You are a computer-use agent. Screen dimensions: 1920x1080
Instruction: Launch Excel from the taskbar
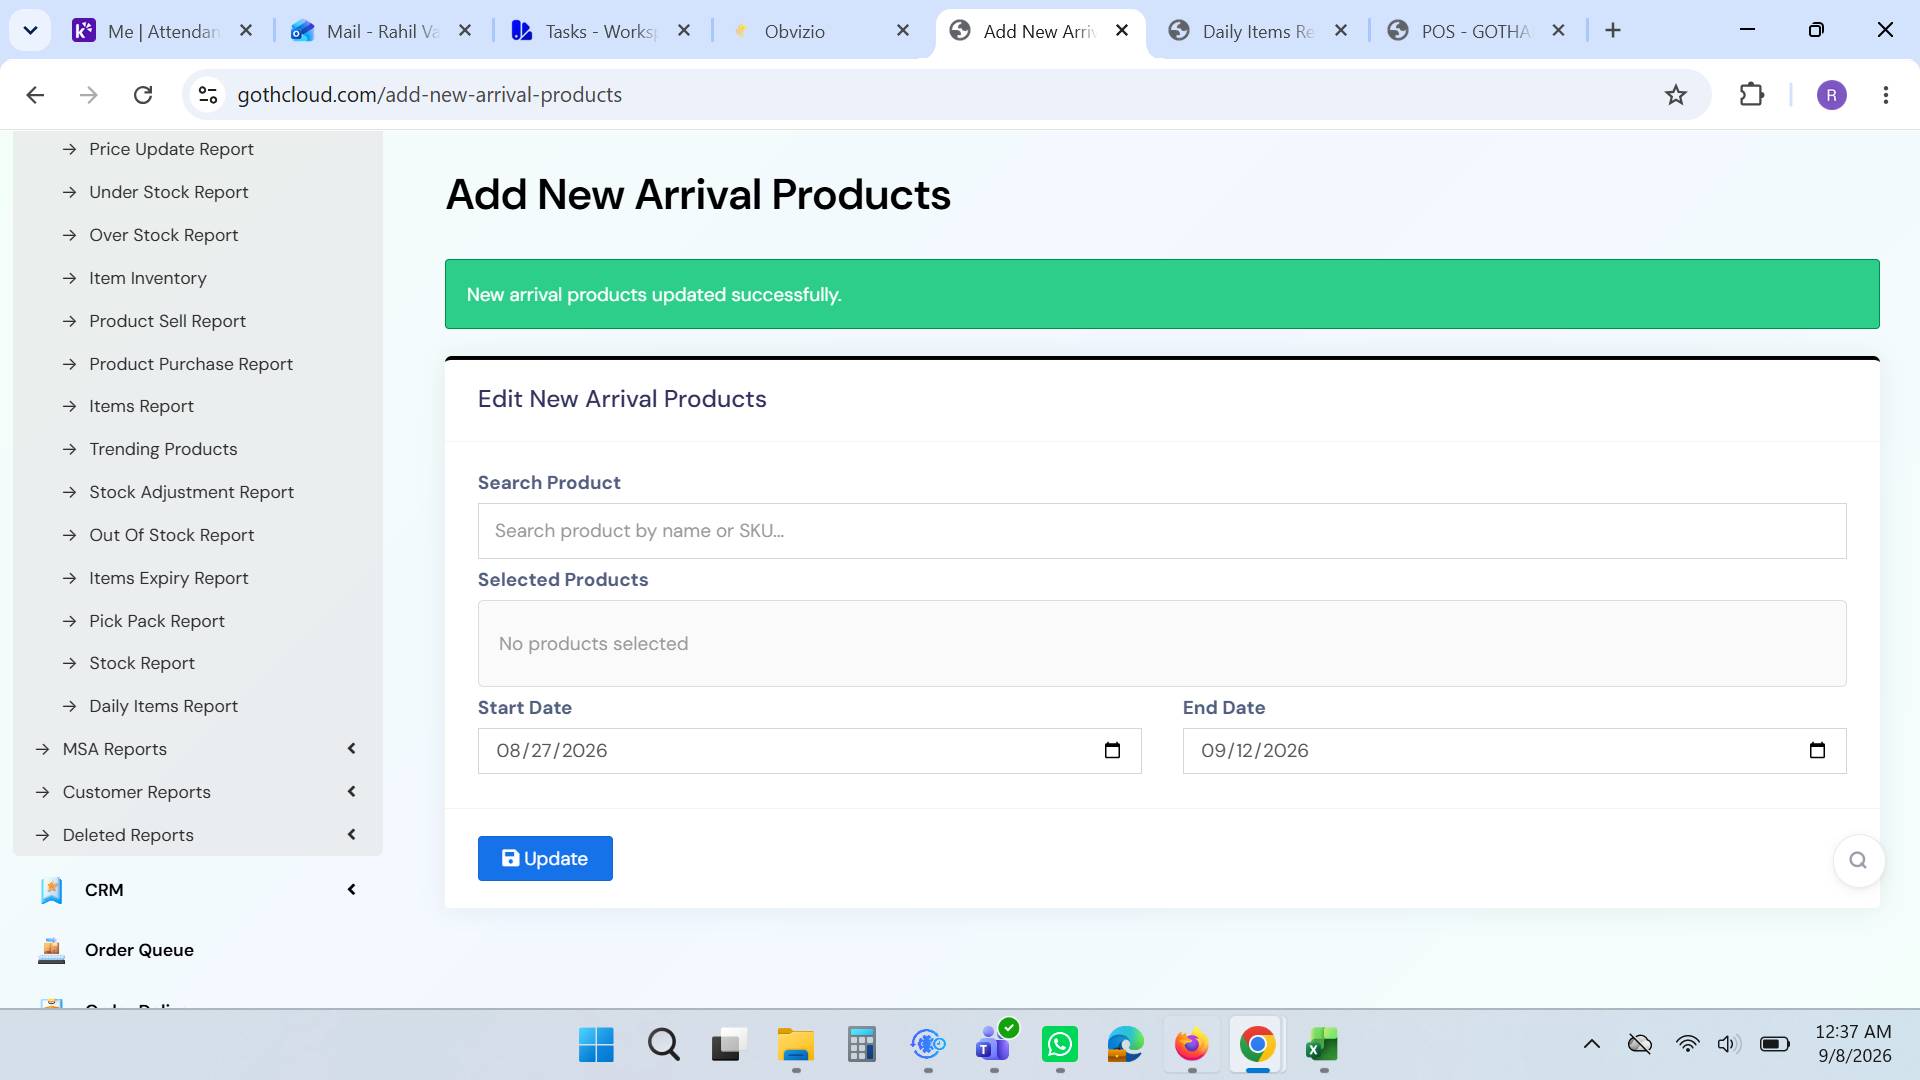click(1322, 1045)
